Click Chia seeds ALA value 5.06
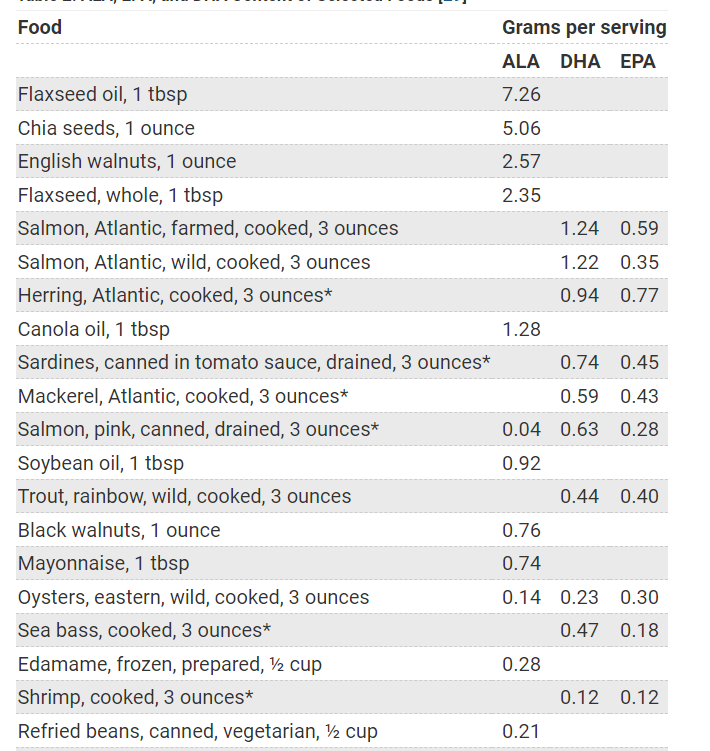 (x=521, y=128)
